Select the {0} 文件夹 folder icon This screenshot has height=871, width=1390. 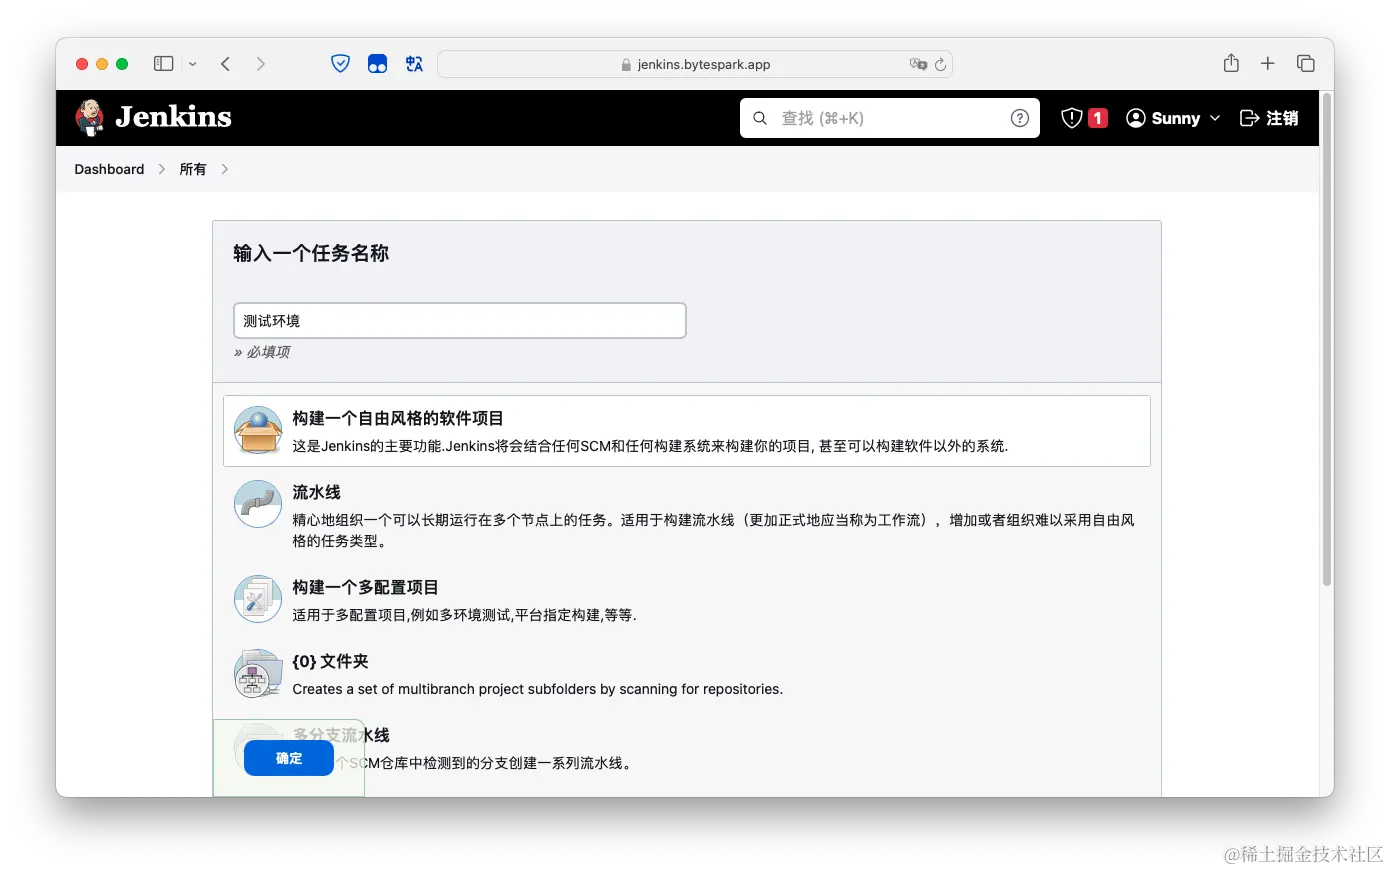(x=257, y=673)
